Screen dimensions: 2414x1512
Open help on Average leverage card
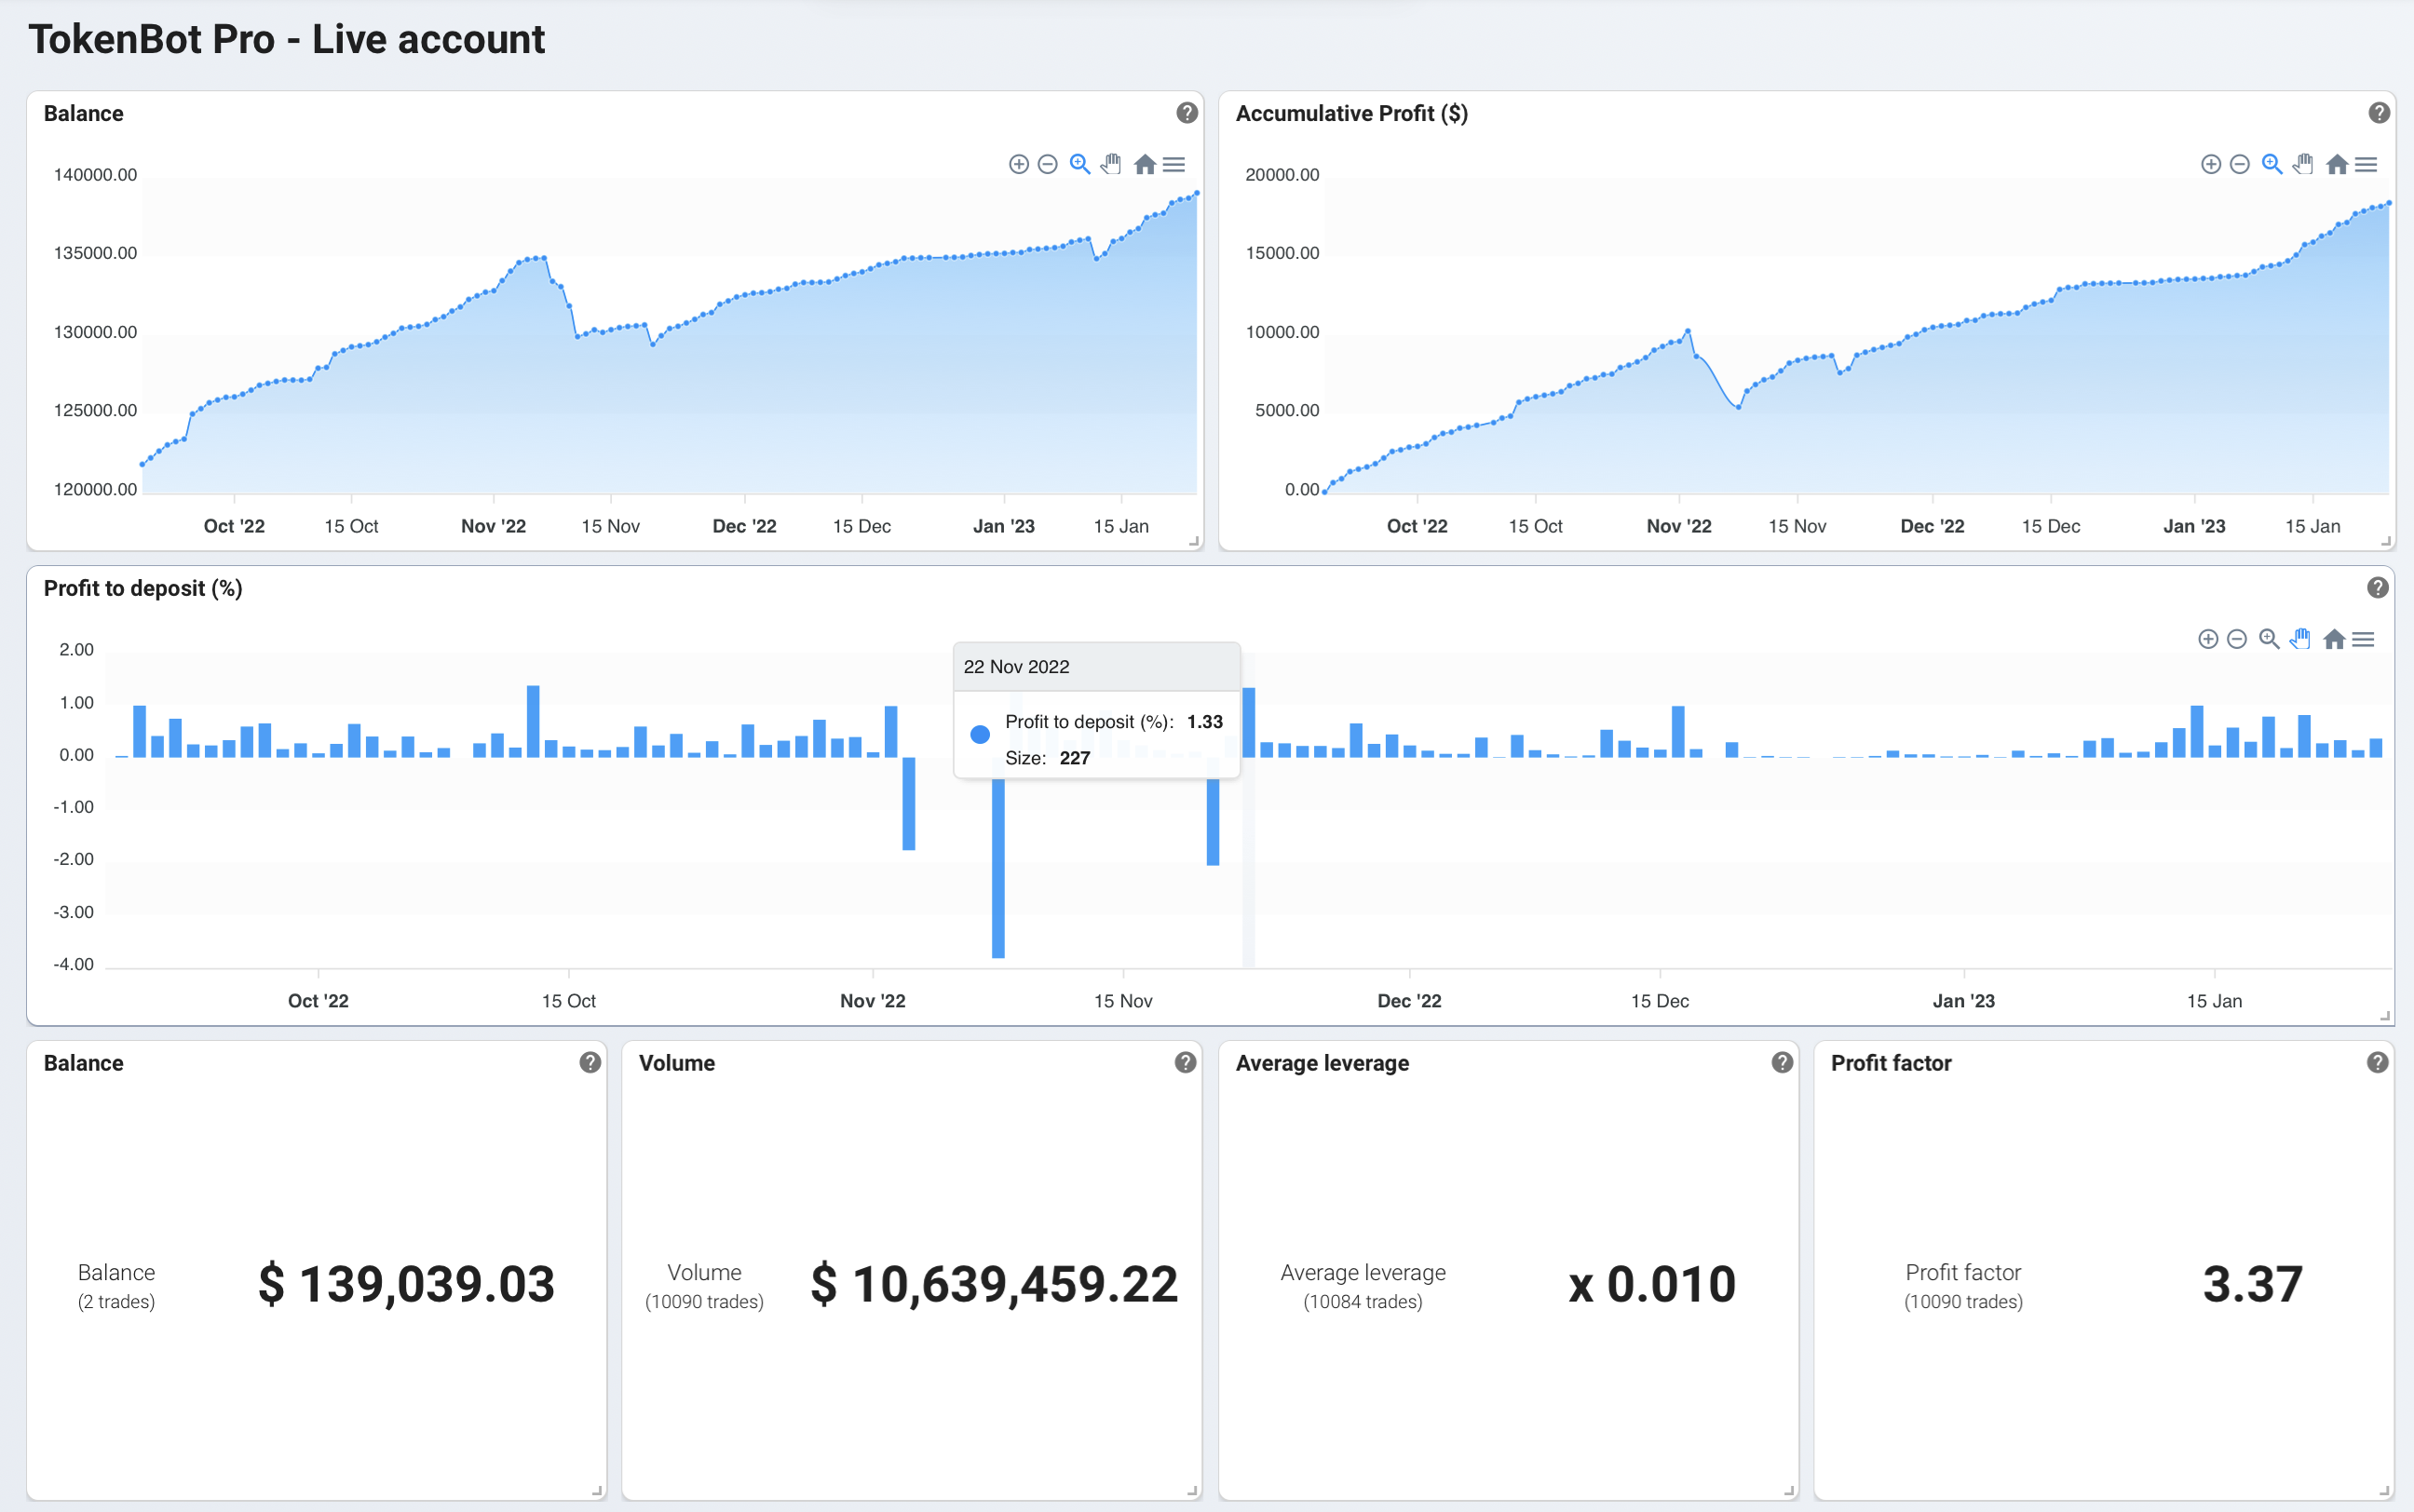coord(1782,1062)
